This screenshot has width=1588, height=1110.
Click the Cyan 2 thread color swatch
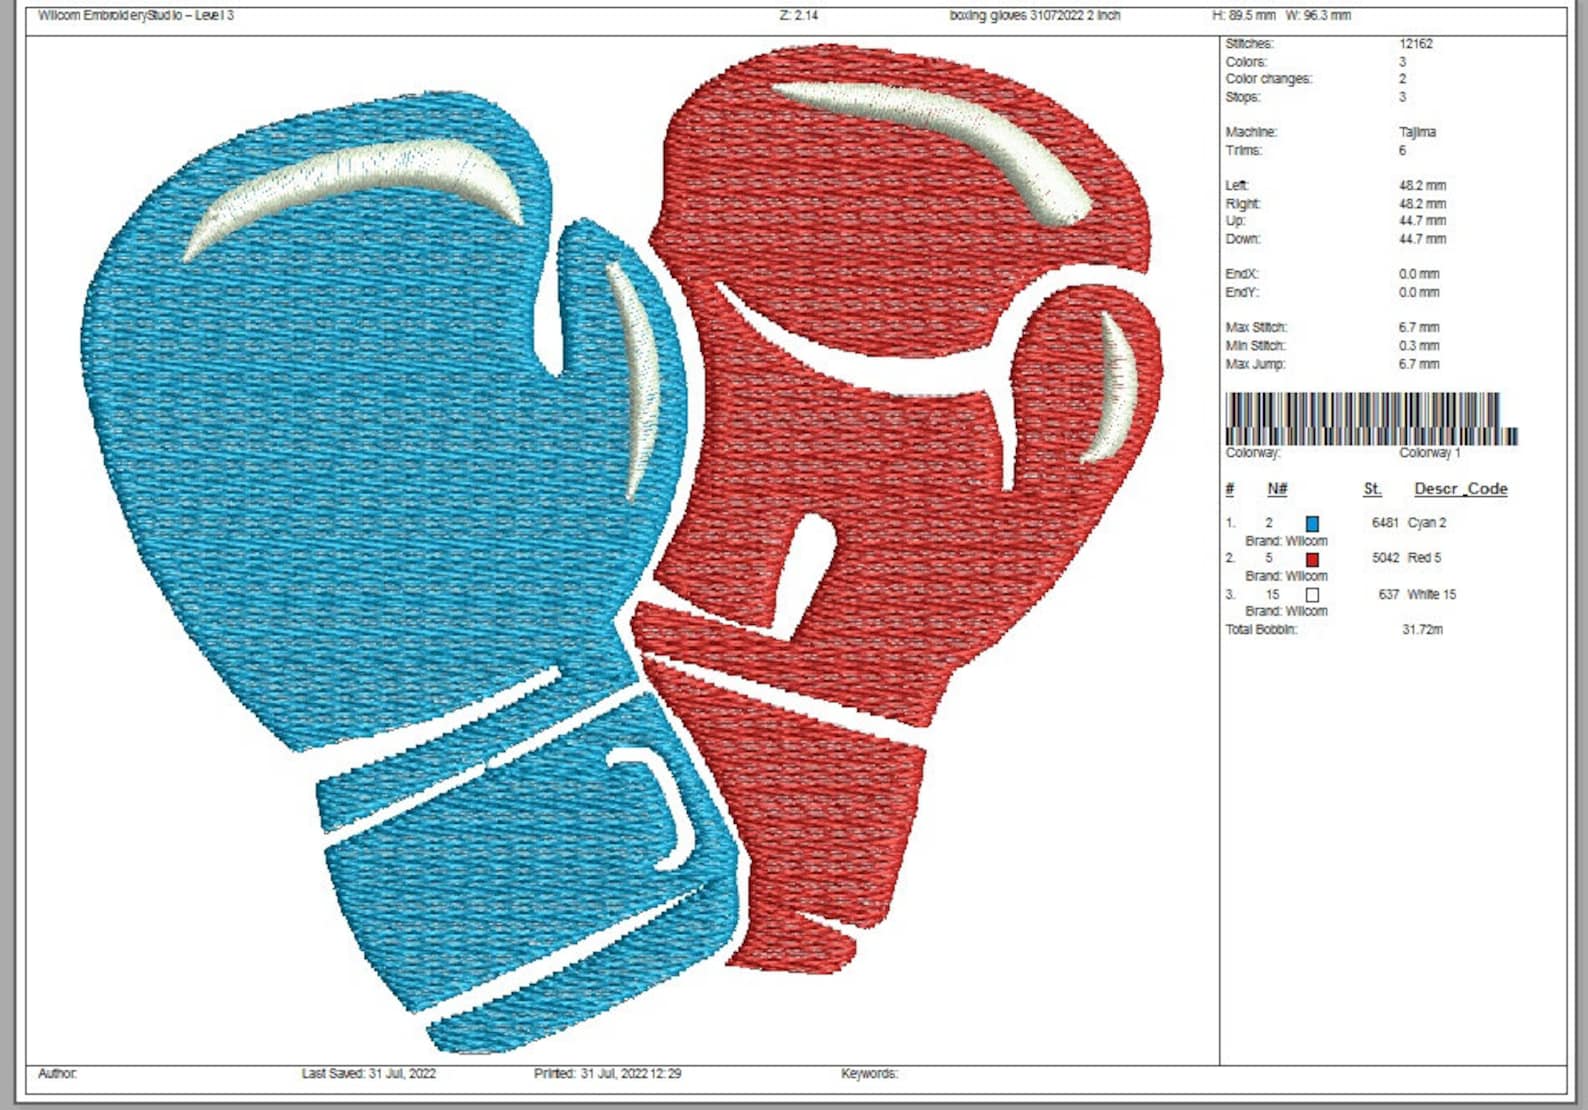pyautogui.click(x=1312, y=523)
